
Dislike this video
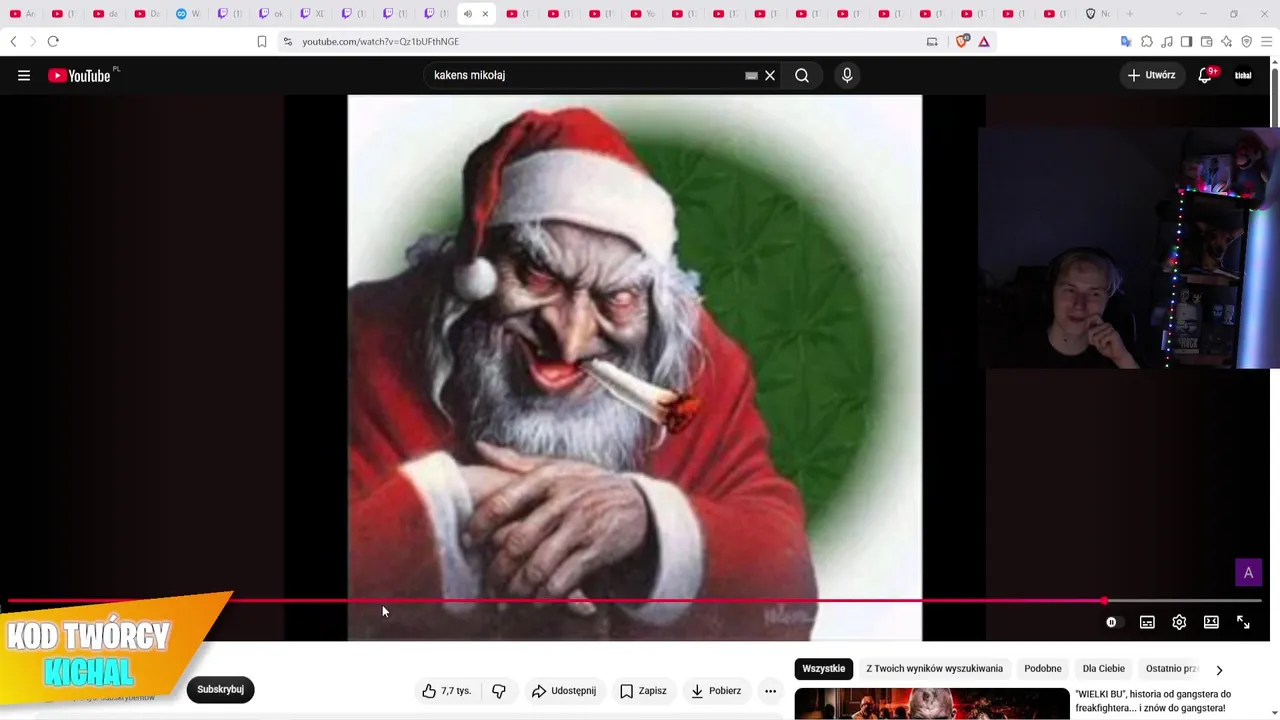click(x=499, y=691)
